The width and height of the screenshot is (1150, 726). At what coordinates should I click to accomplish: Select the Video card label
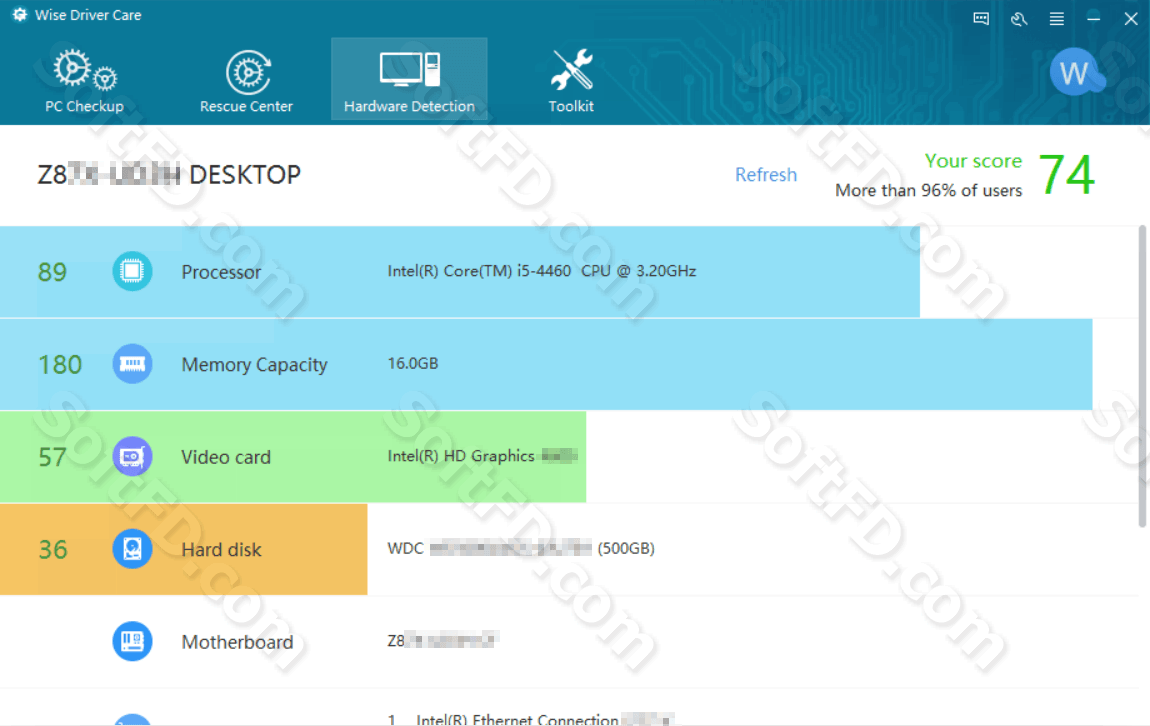(x=226, y=457)
